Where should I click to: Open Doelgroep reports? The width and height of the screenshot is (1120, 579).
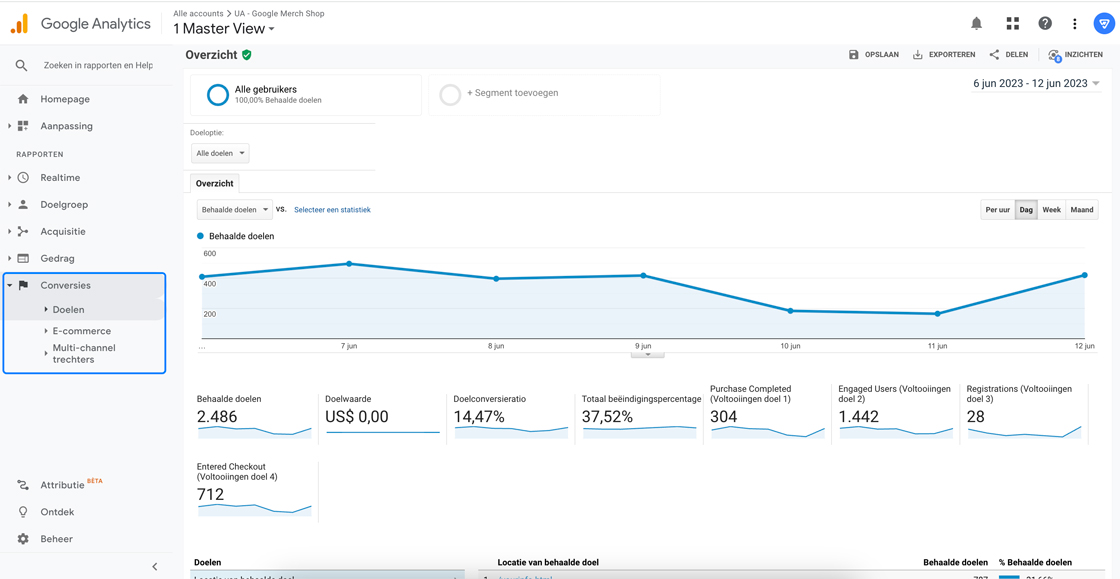click(64, 204)
